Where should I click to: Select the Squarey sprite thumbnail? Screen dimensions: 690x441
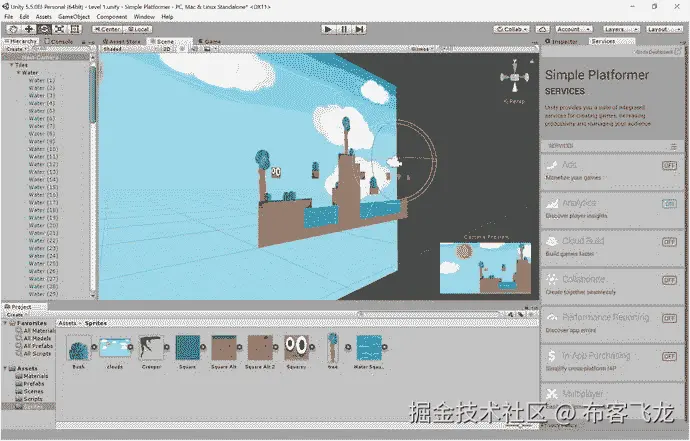(x=296, y=348)
